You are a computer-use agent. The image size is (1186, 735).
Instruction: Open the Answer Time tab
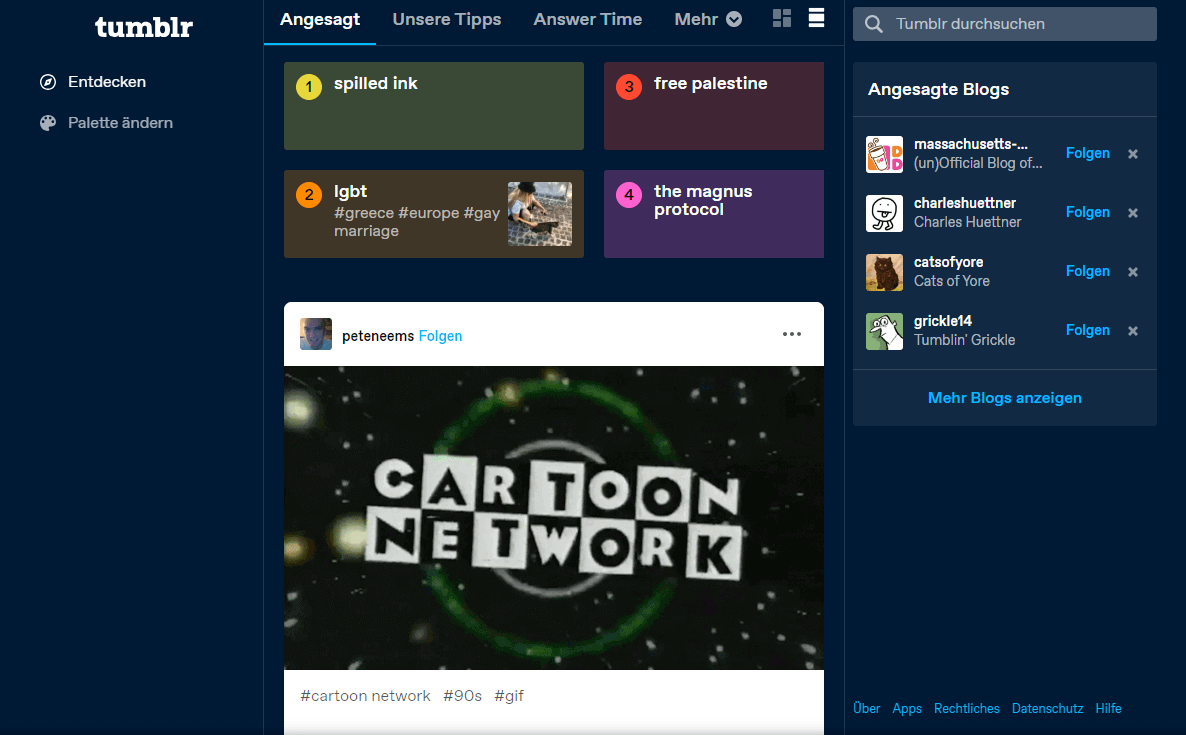point(588,20)
